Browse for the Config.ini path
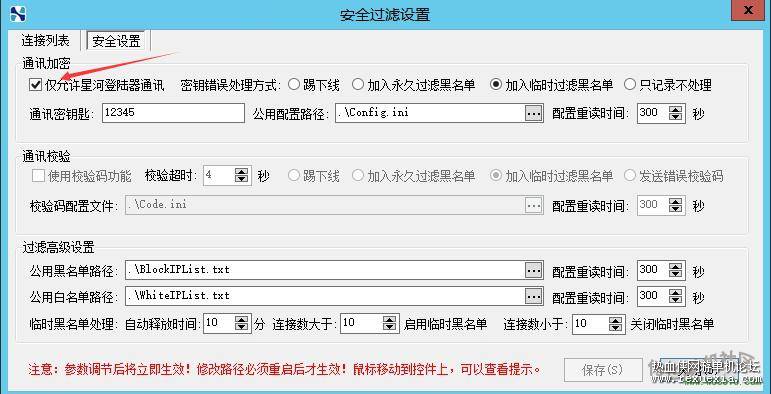 [x=534, y=113]
